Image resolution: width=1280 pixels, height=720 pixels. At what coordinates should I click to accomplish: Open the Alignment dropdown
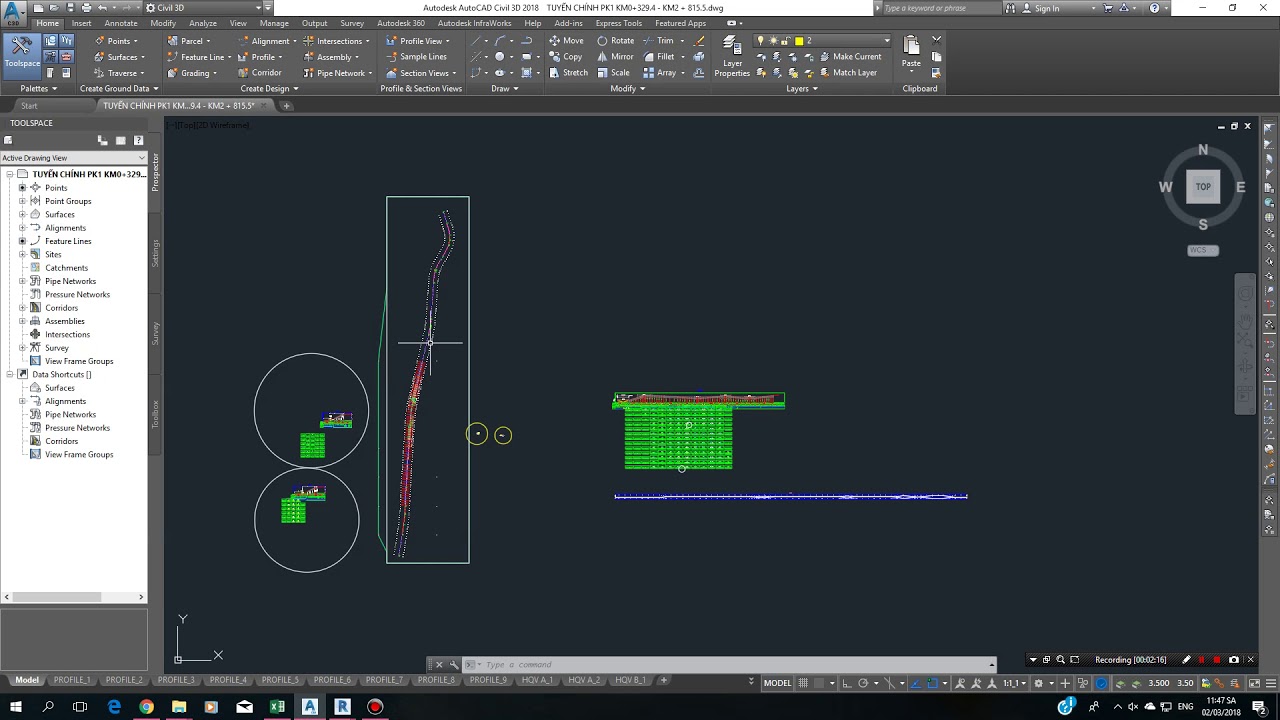(x=267, y=41)
